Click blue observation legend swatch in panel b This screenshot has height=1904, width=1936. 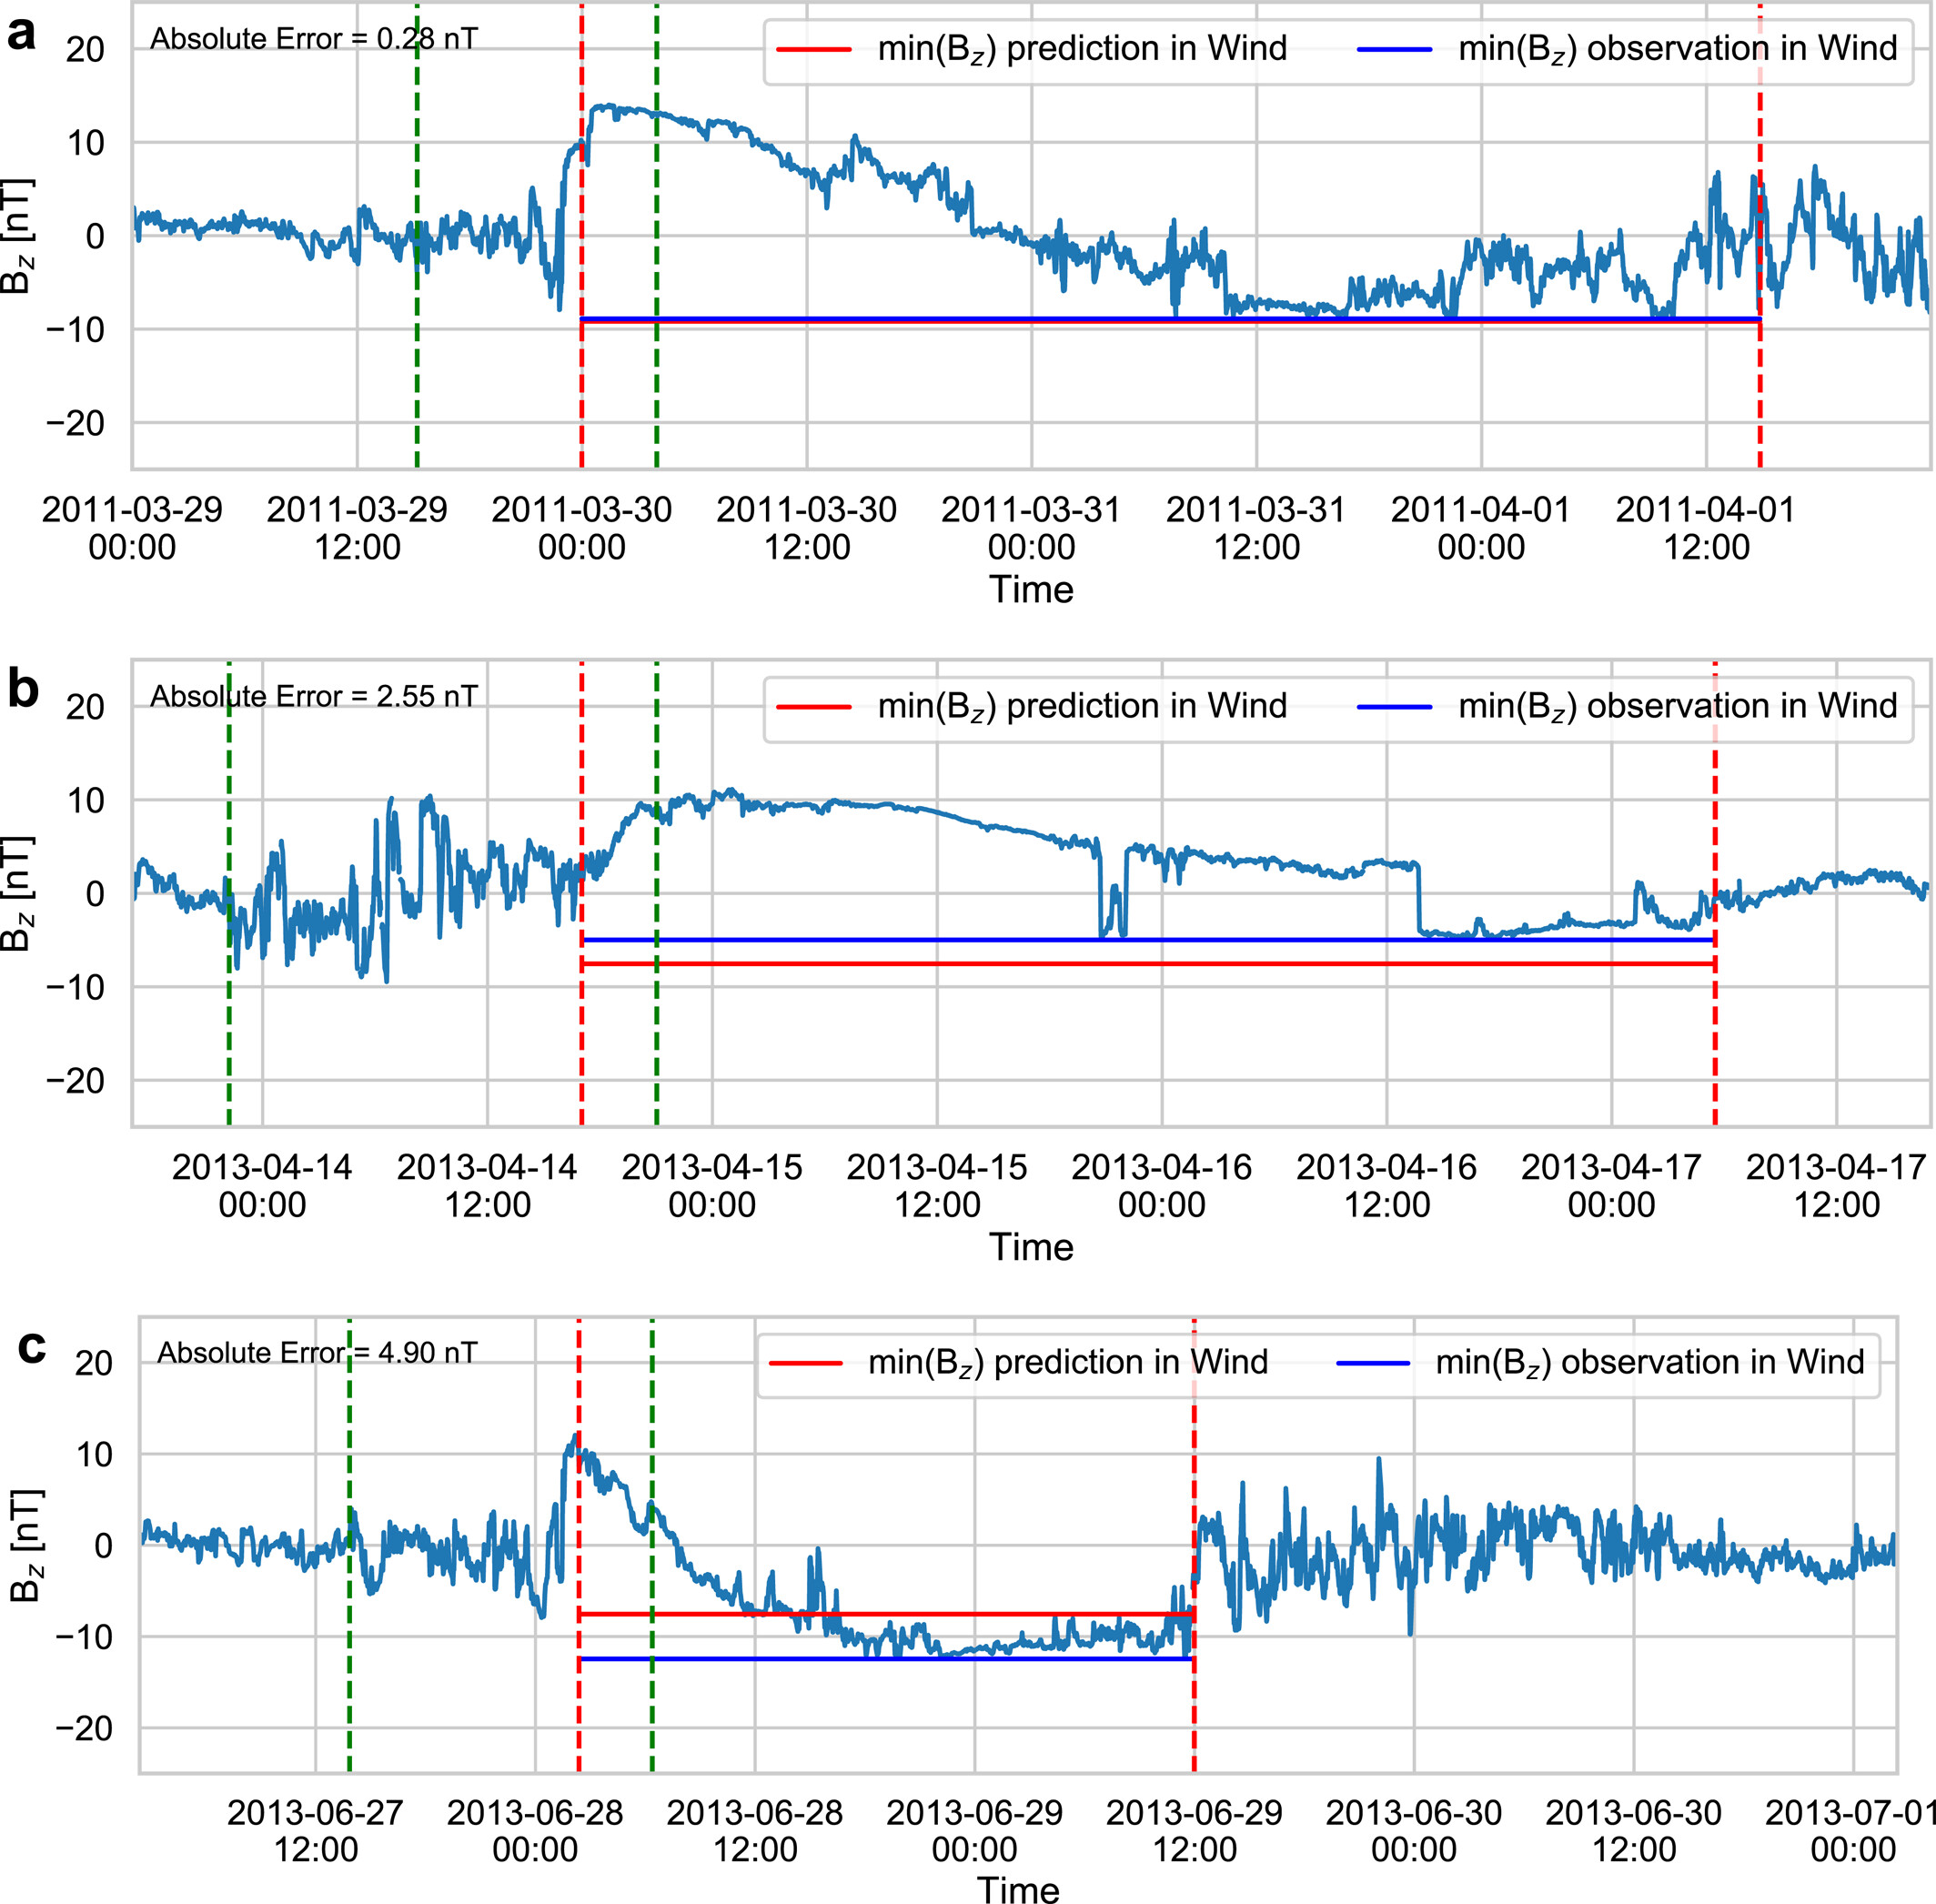pyautogui.click(x=1395, y=707)
